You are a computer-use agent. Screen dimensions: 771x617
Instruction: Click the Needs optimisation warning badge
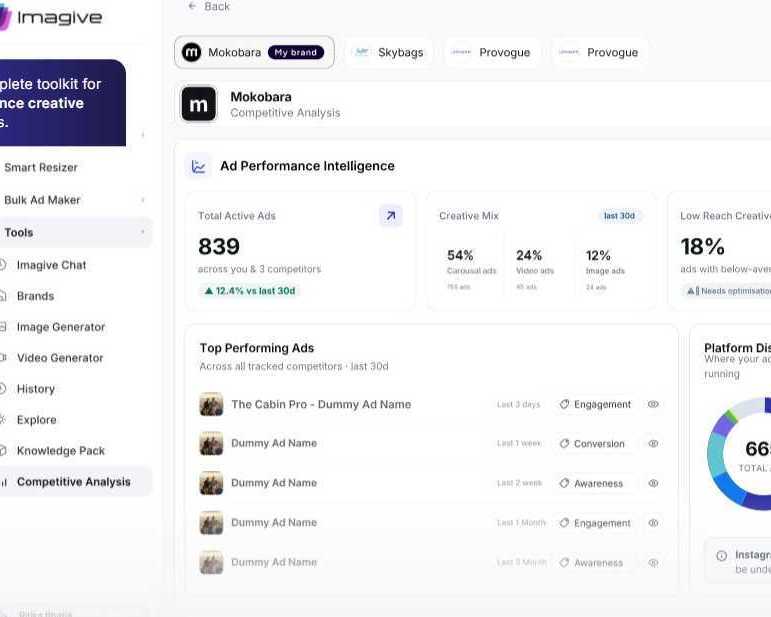728,291
